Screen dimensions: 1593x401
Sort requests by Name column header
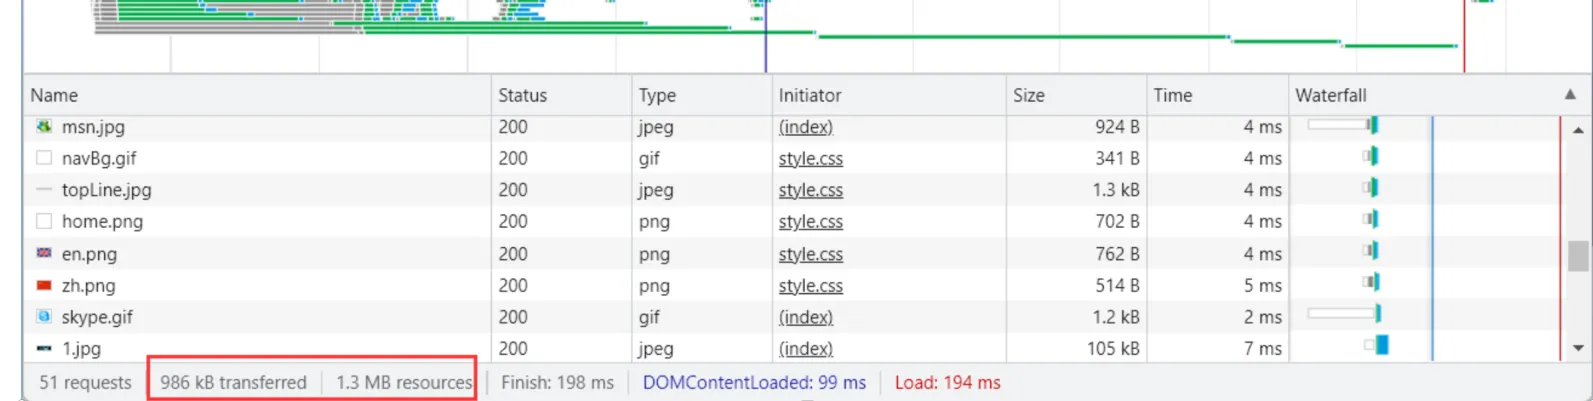point(54,95)
